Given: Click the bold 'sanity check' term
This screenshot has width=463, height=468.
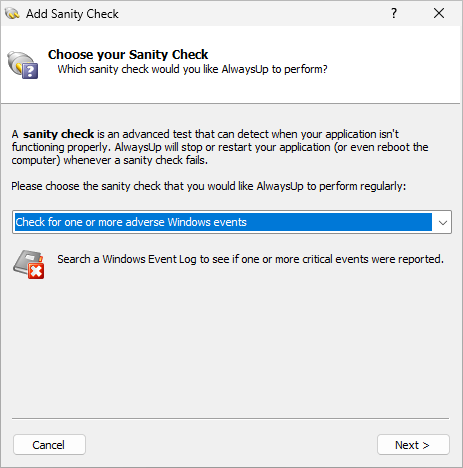Looking at the screenshot, I should (x=58, y=134).
